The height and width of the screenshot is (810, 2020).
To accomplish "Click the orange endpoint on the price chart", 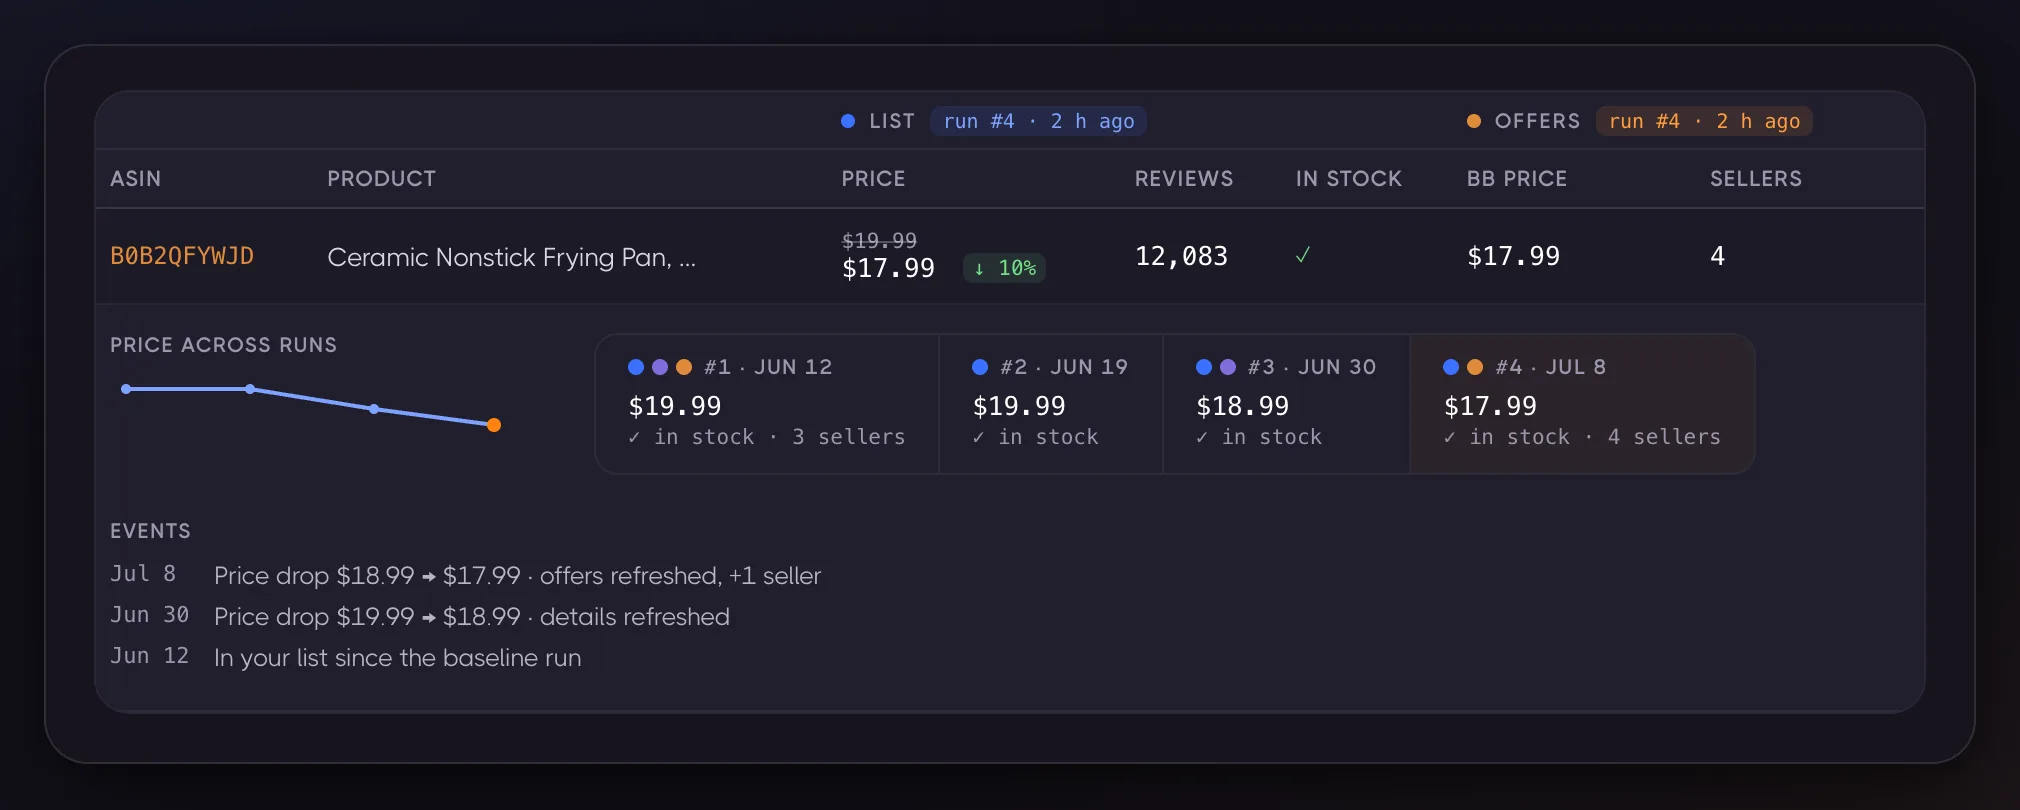I will 494,425.
